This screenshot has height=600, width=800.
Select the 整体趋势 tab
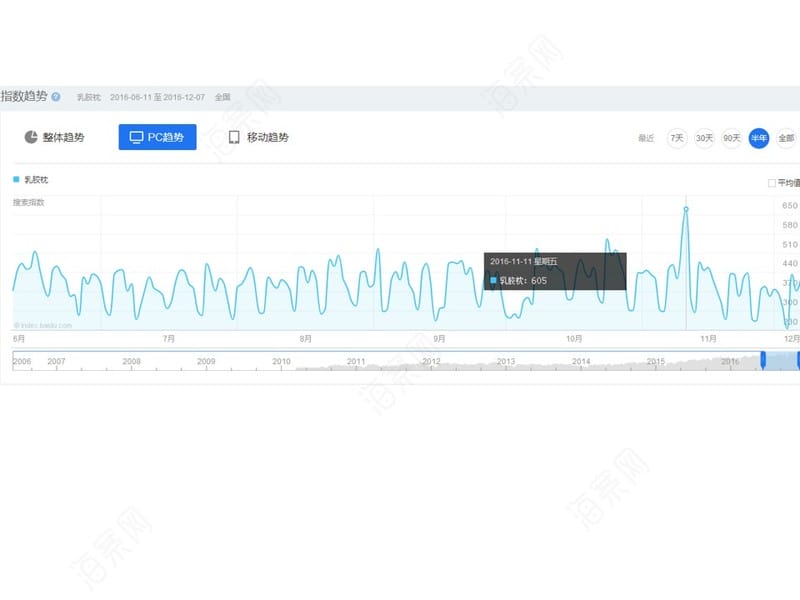pos(54,137)
